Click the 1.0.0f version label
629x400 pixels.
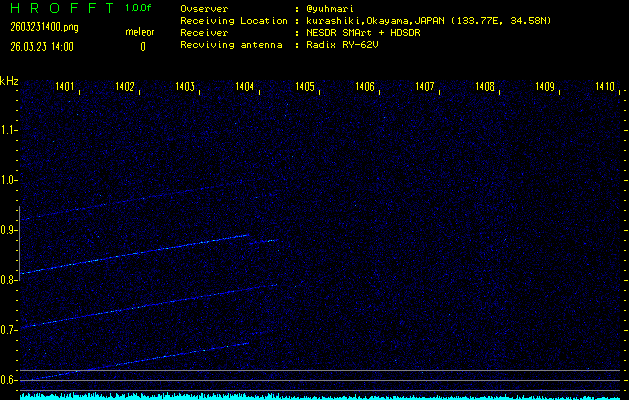139,8
